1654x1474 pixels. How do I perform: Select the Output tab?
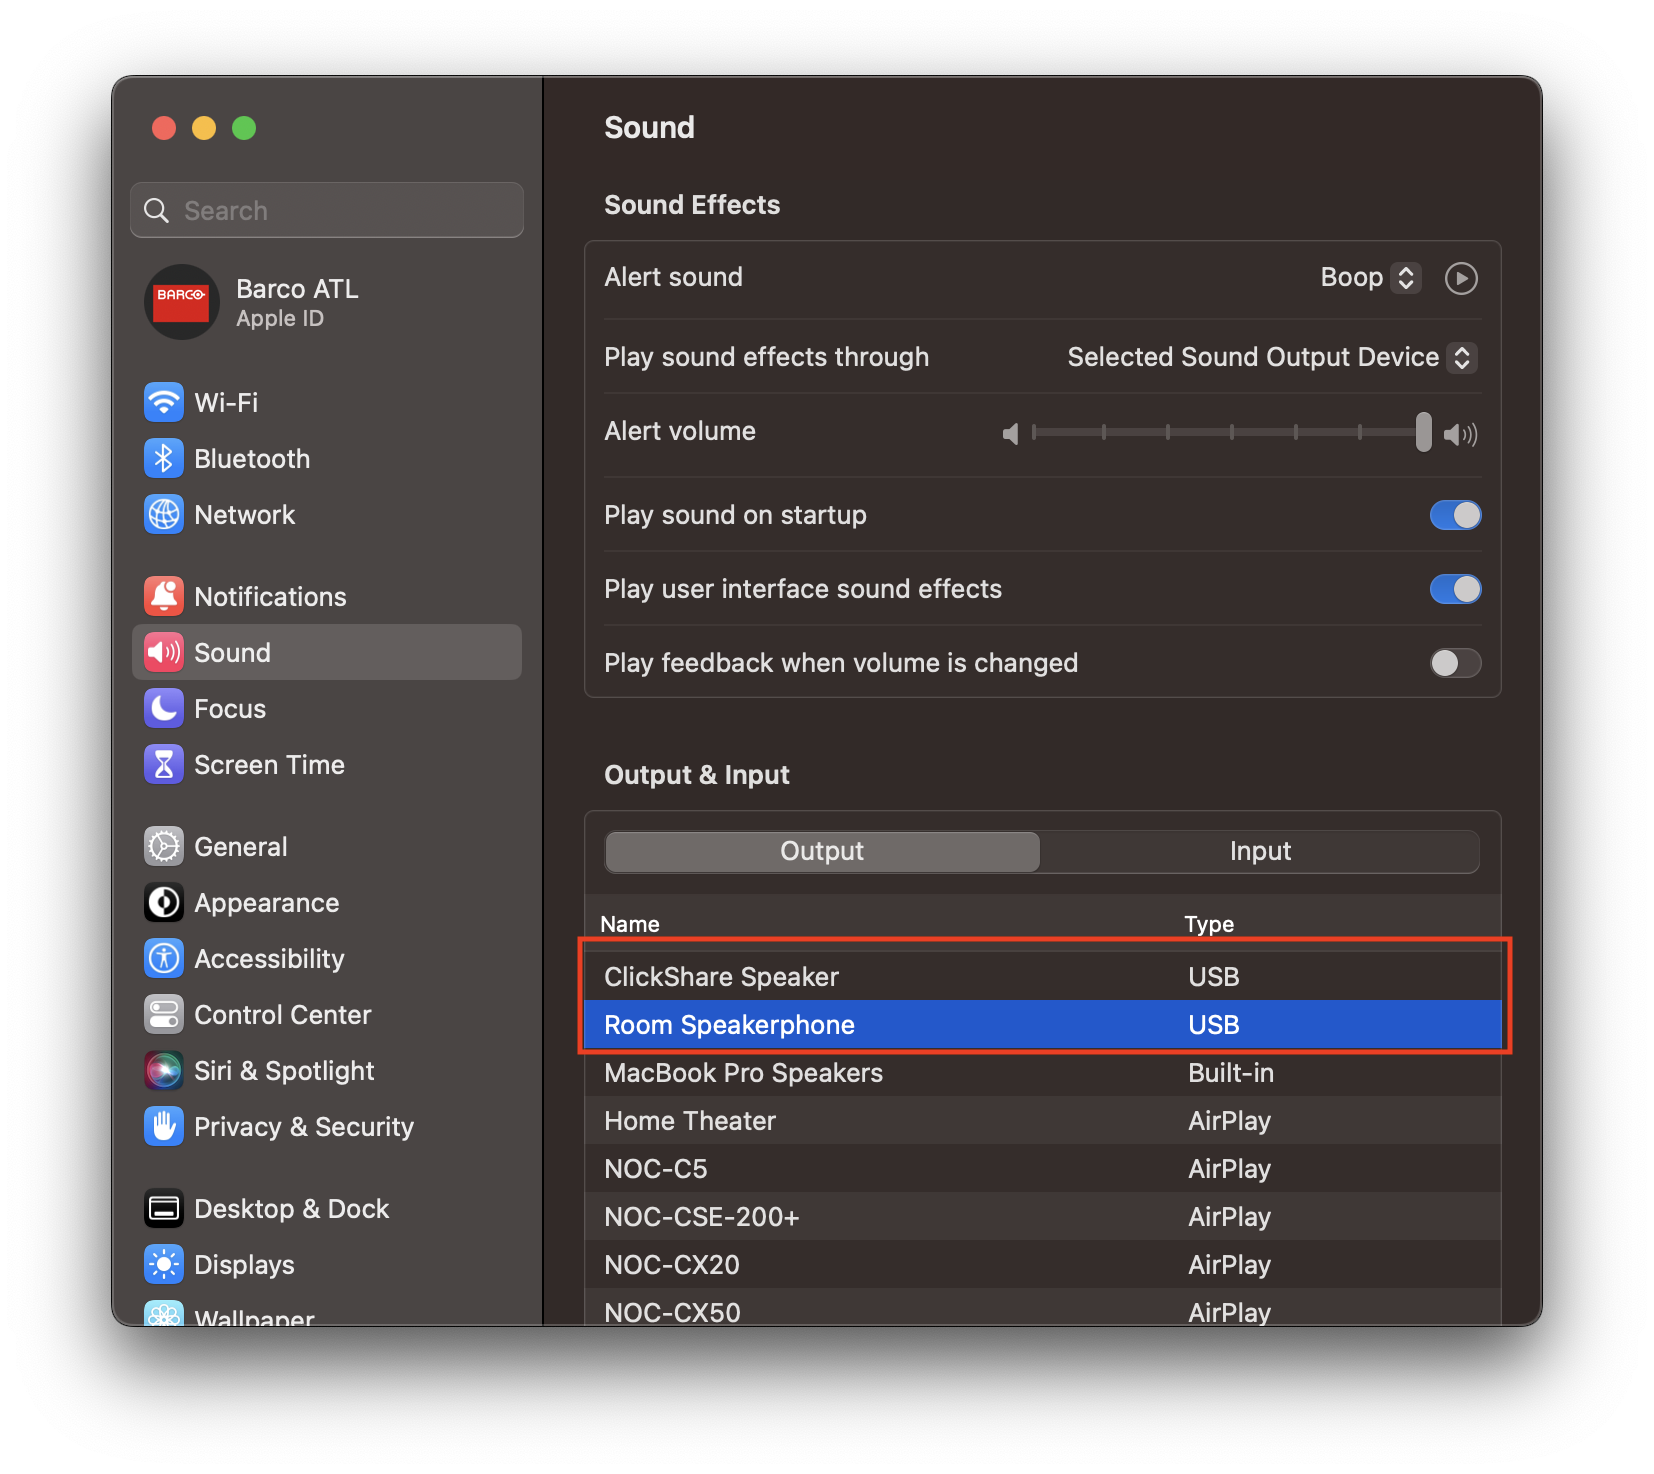tap(822, 851)
